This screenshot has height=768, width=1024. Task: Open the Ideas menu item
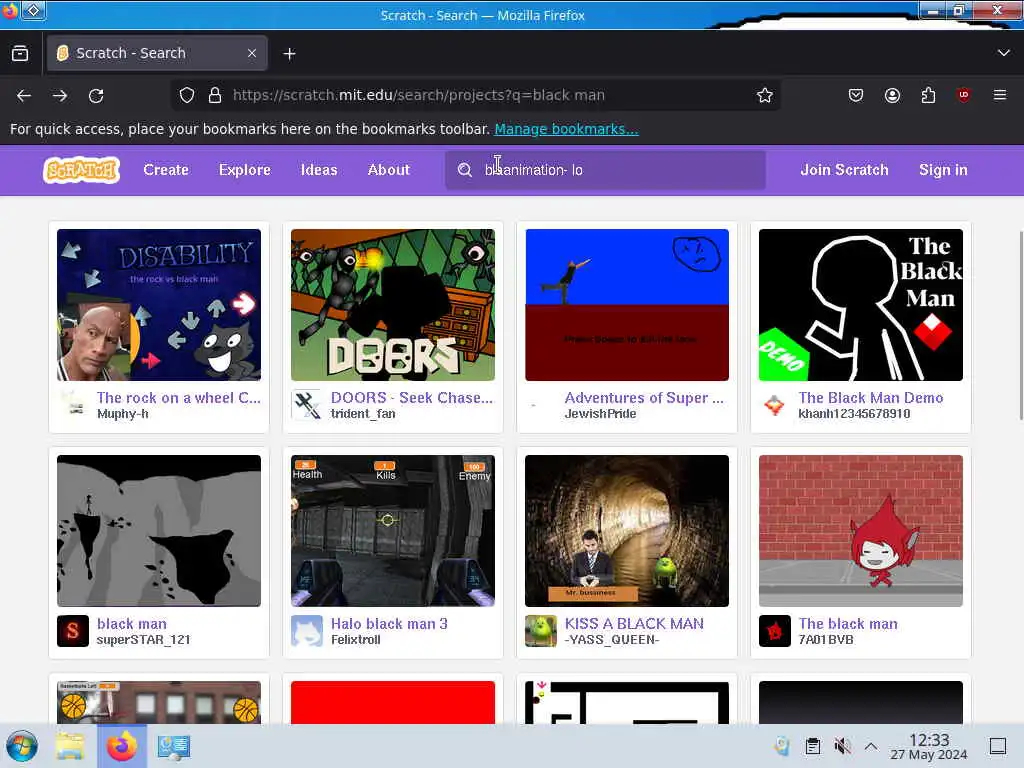pyautogui.click(x=319, y=170)
